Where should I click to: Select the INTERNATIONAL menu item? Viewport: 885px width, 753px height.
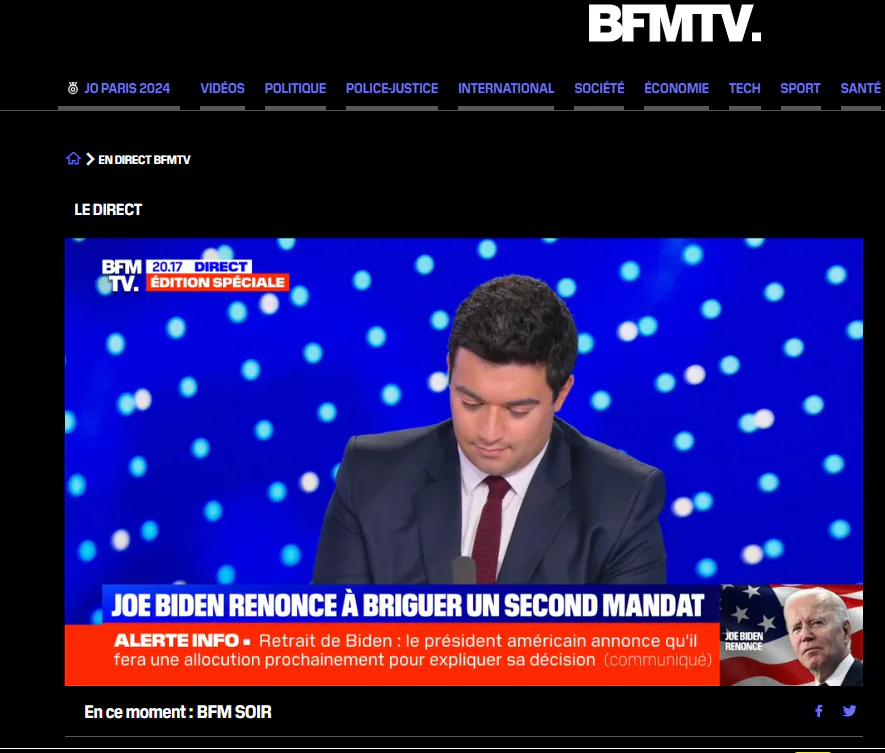[506, 89]
